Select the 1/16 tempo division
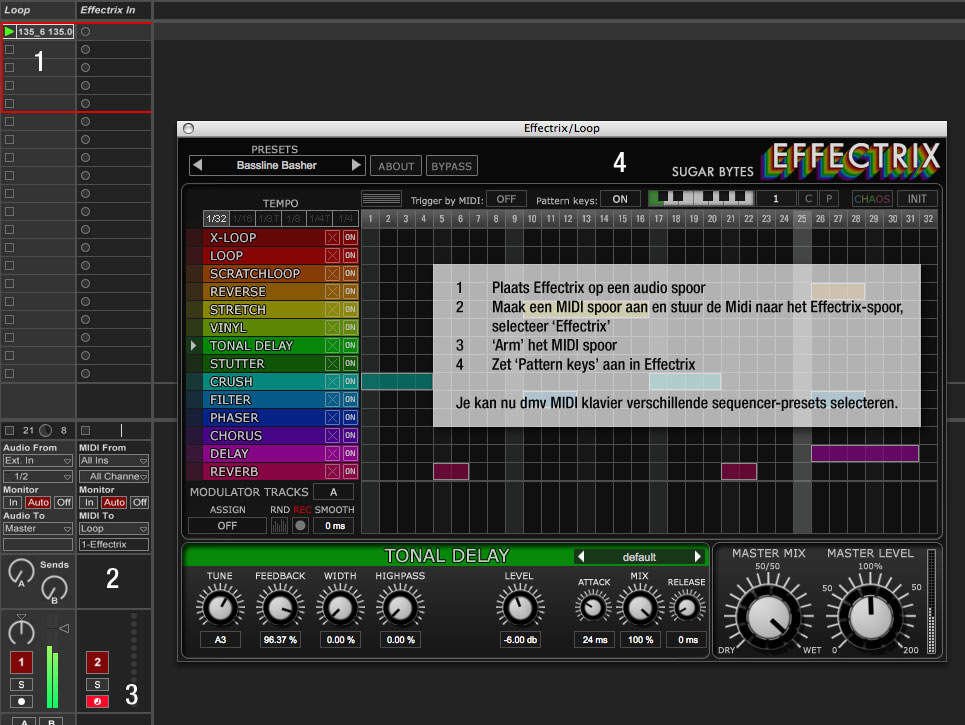Image resolution: width=965 pixels, height=725 pixels. (242, 218)
